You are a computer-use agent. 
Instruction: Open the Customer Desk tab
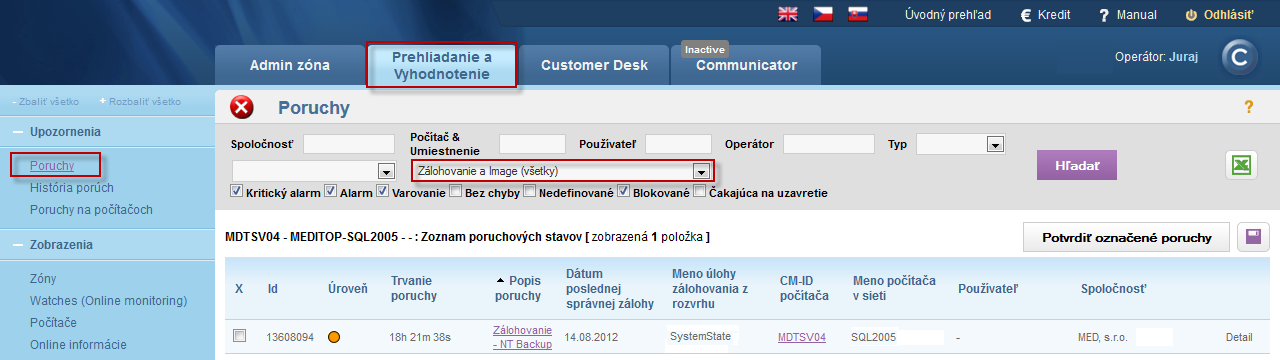pos(594,65)
